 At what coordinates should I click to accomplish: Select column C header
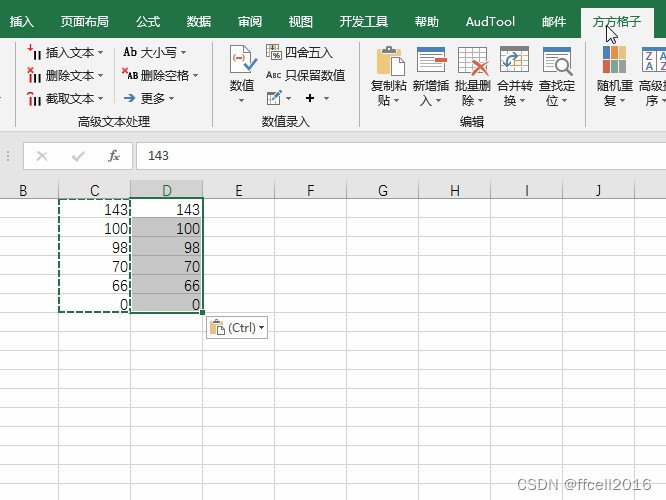(x=94, y=190)
